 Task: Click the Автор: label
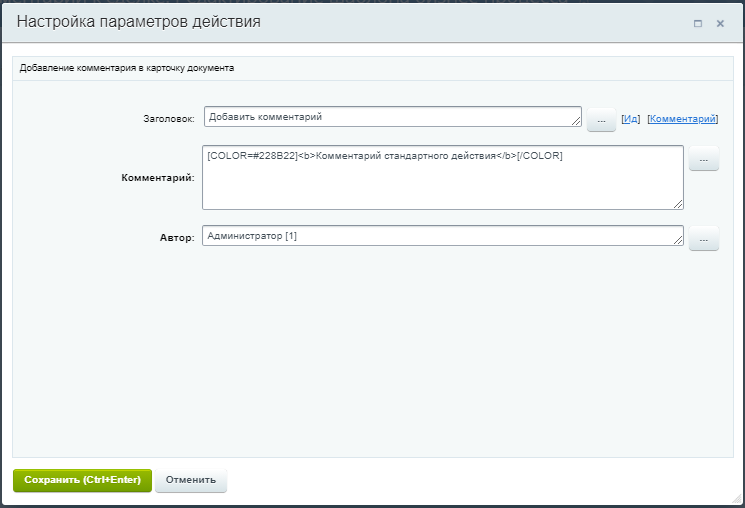point(177,238)
